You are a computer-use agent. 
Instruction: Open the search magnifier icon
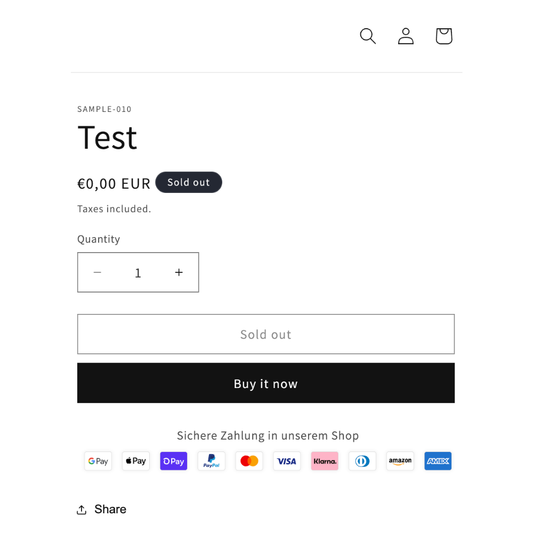tap(368, 36)
